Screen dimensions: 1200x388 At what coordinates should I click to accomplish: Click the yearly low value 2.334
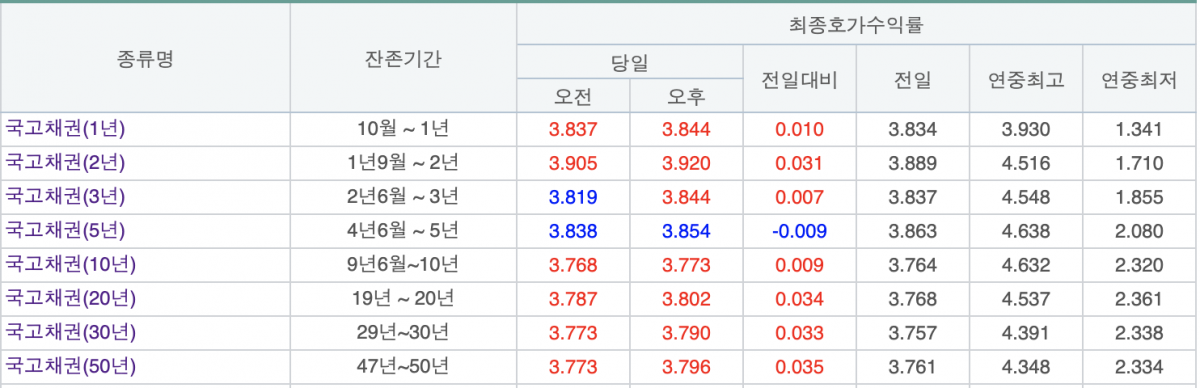(1139, 366)
